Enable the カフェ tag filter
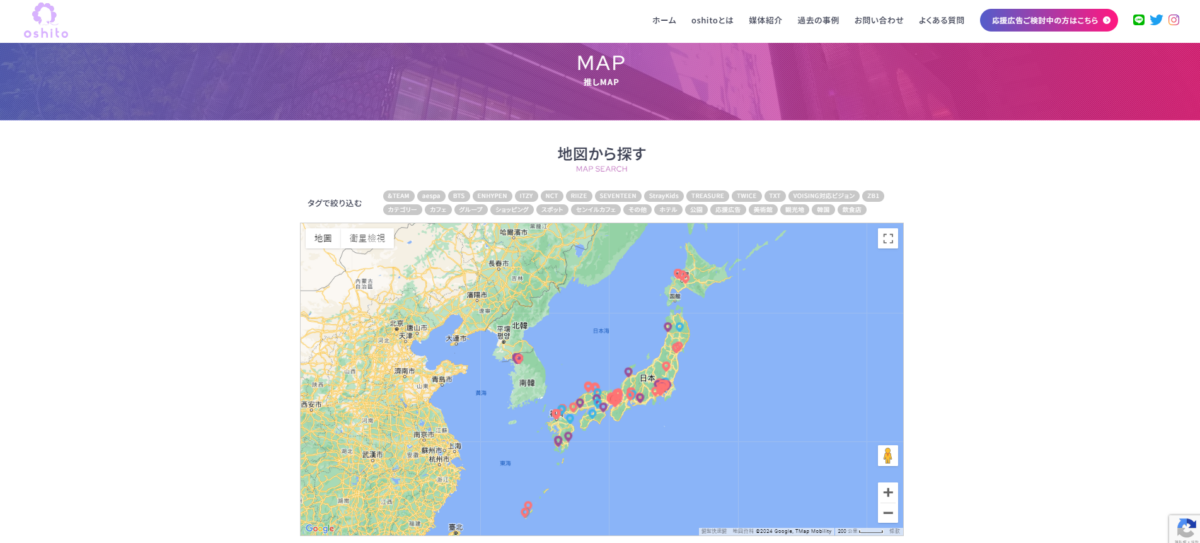The height and width of the screenshot is (543, 1200). [x=437, y=210]
